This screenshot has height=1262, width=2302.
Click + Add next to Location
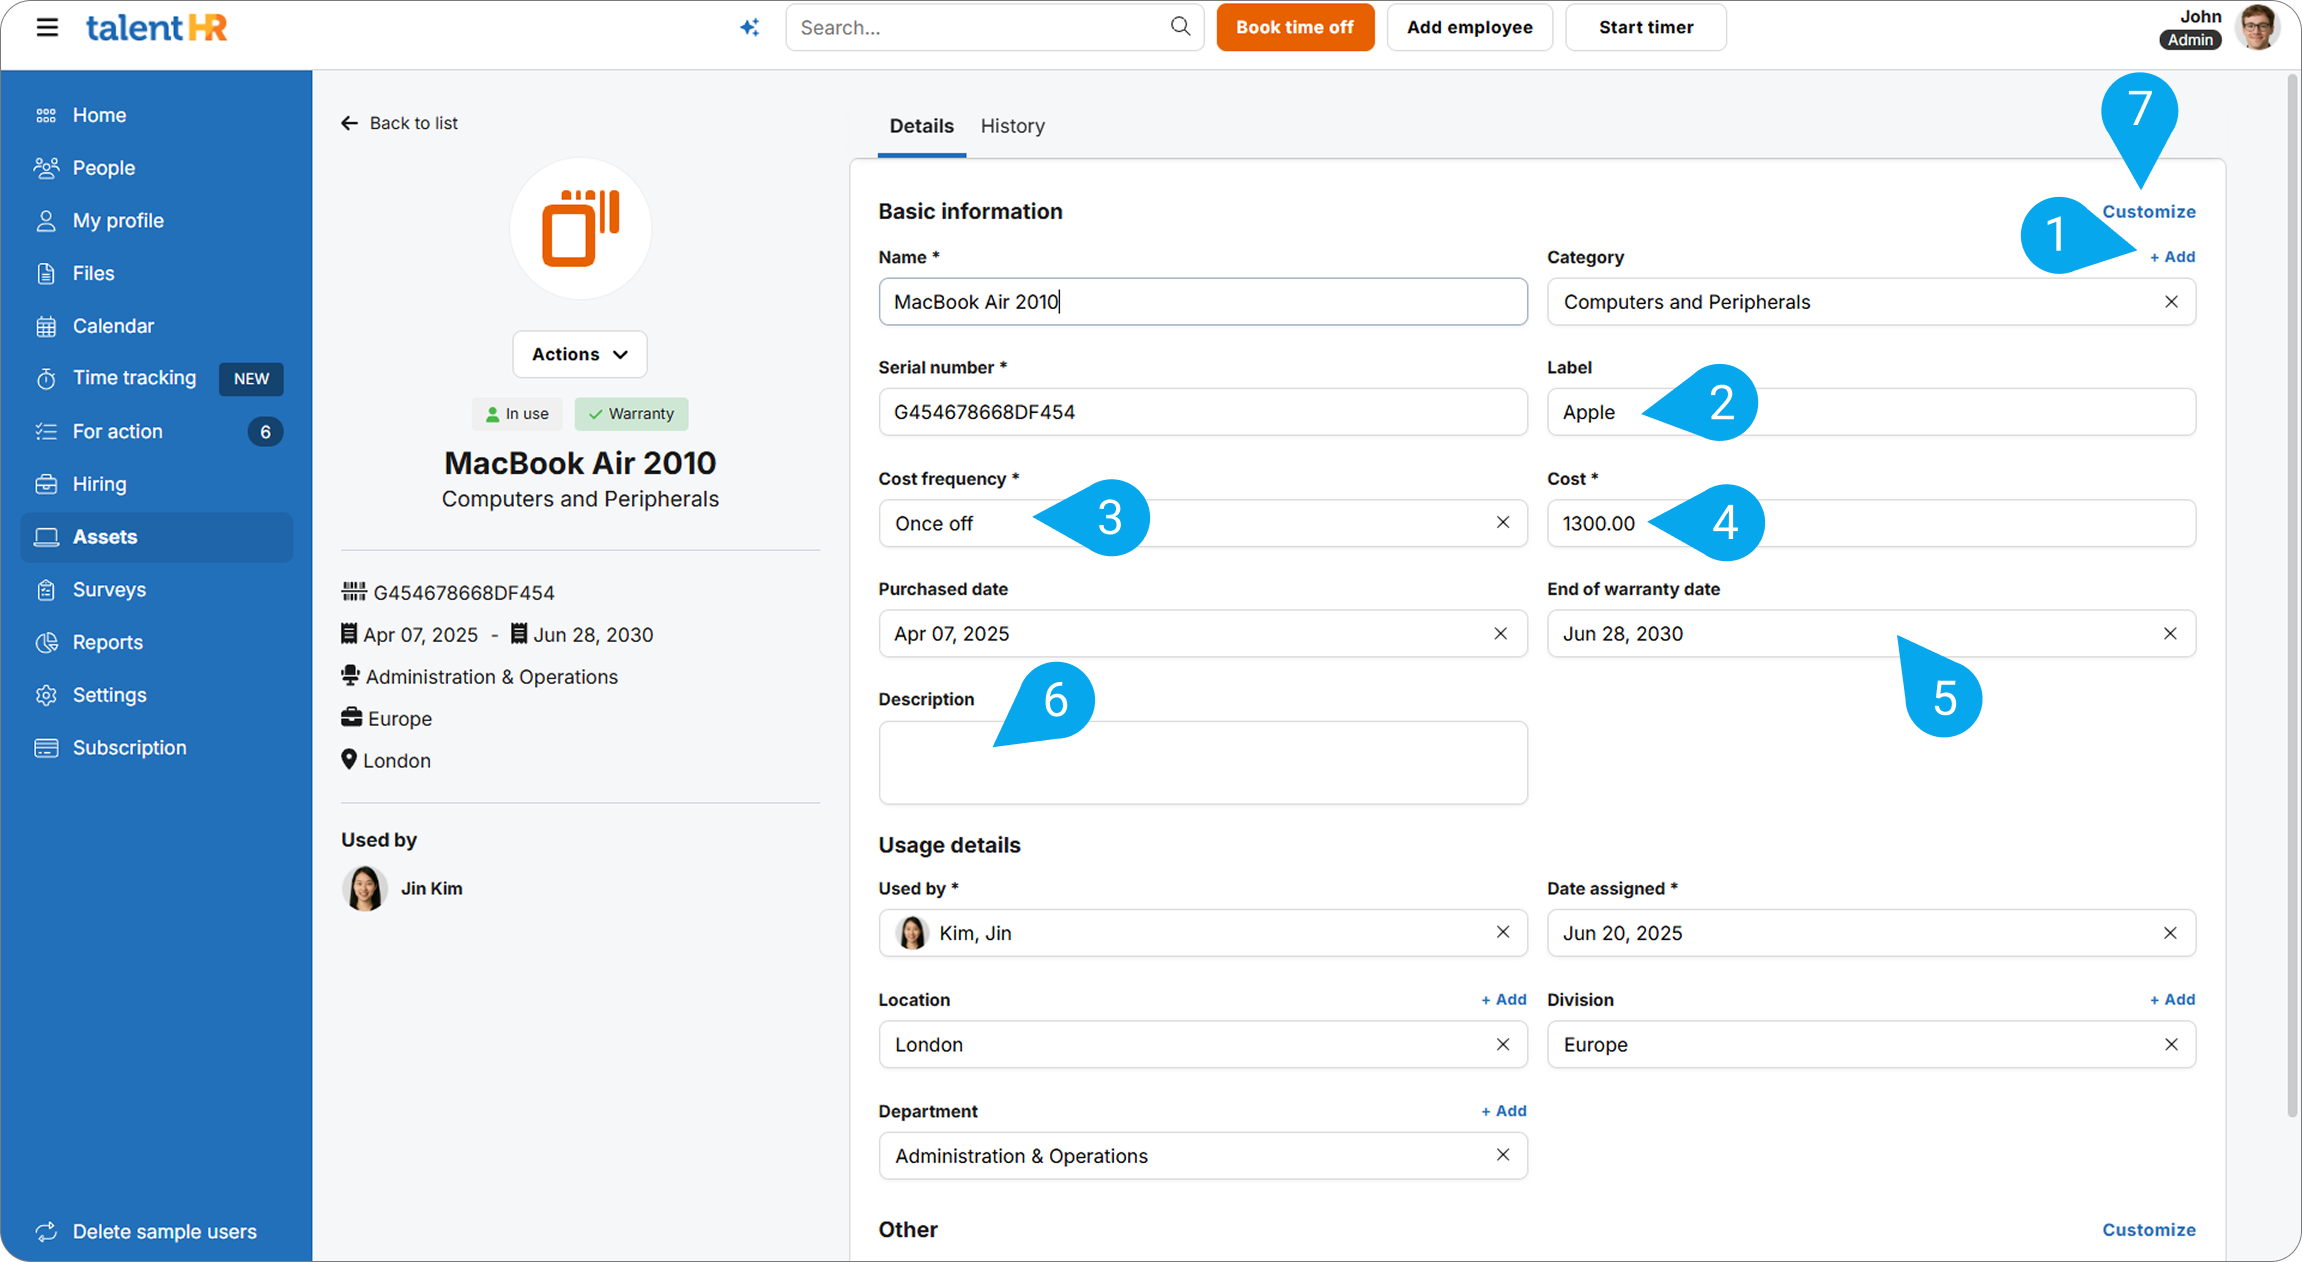(x=1503, y=1000)
